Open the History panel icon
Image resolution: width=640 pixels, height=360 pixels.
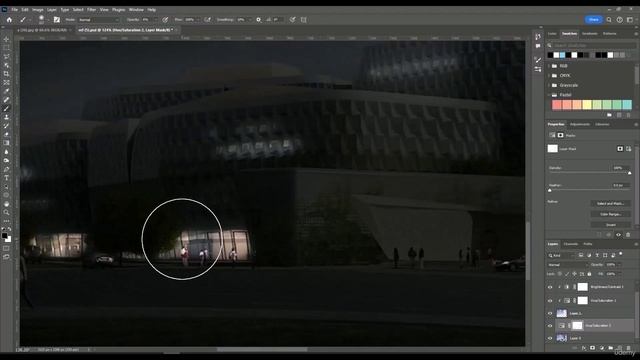pos(538,37)
